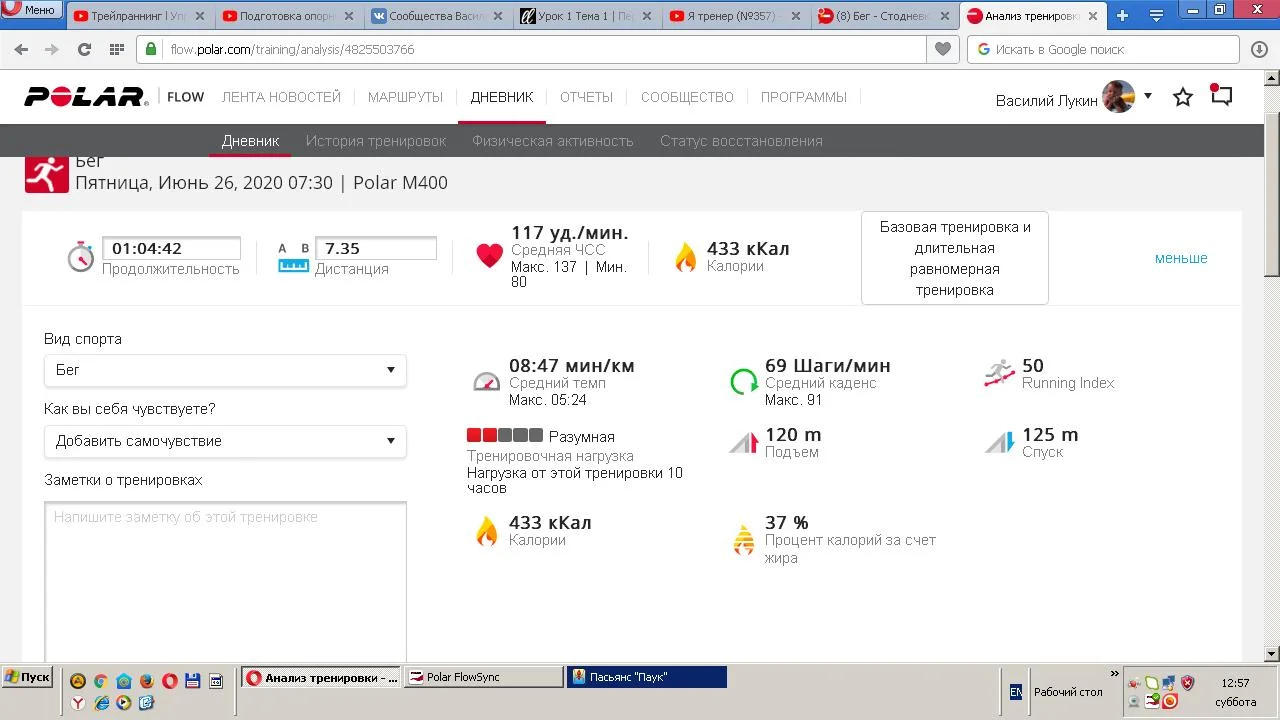This screenshot has height=720, width=1280.
Task: Click the red running sport icon
Action: (x=46, y=174)
